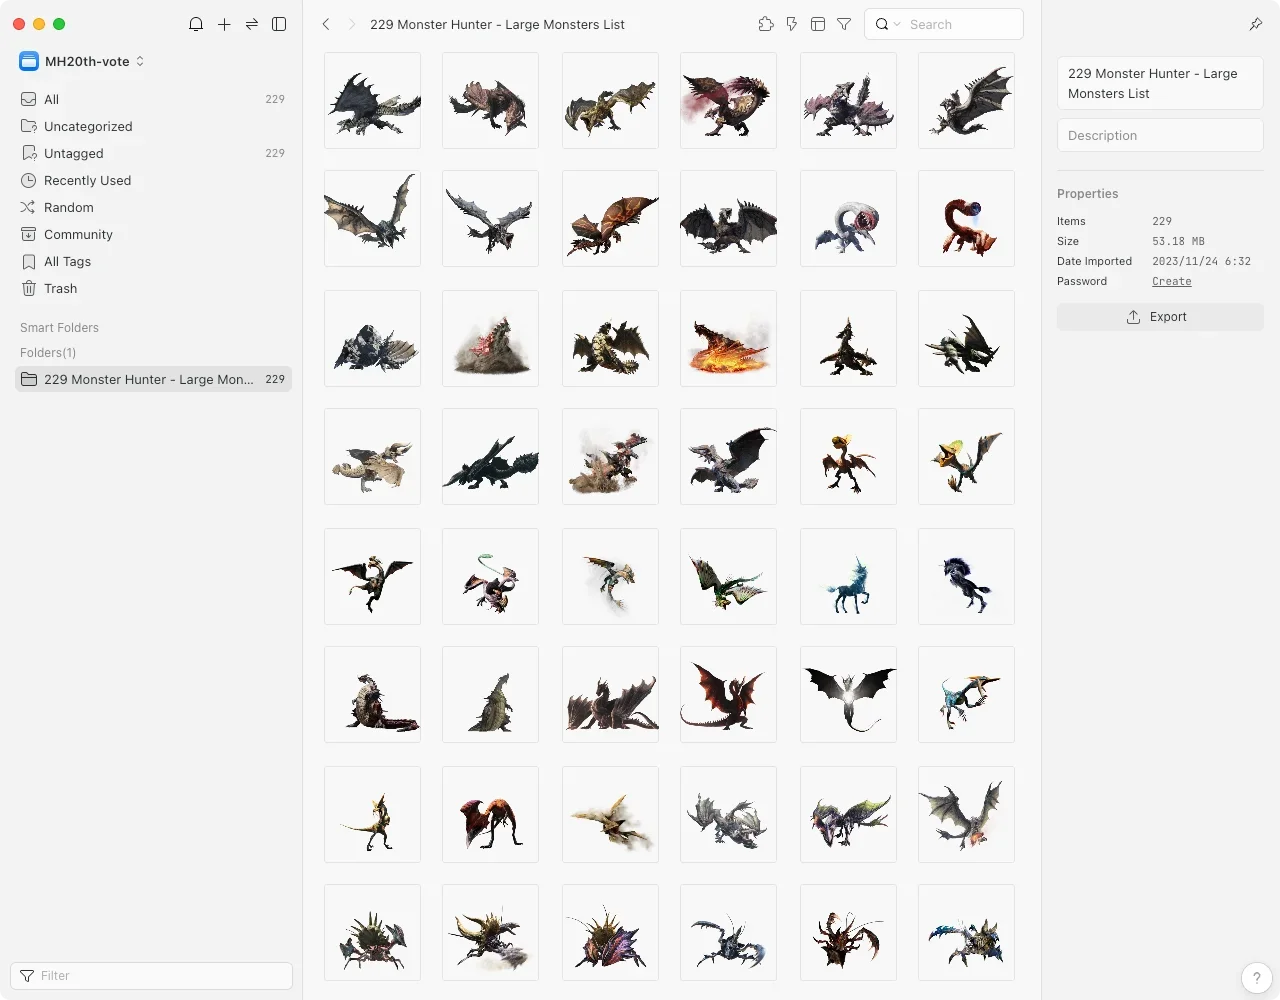Open the search magnifier options dropdown
Viewport: 1280px width, 1000px height.
tap(887, 24)
